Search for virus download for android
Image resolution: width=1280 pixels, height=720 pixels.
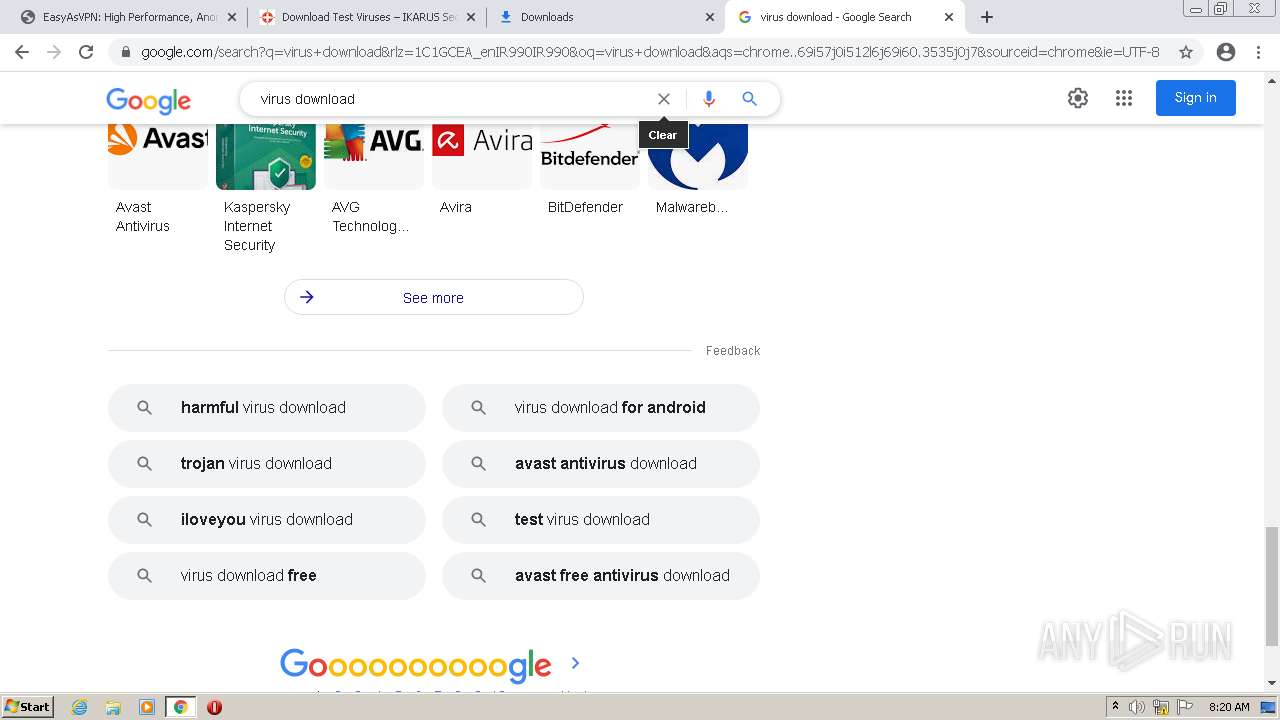[601, 408]
